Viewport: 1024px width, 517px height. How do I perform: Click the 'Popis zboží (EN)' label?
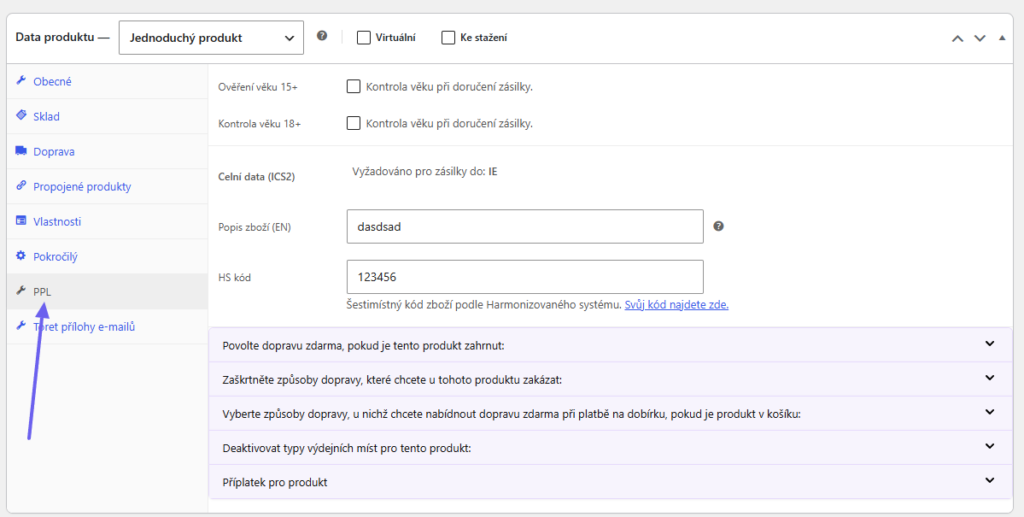255,227
